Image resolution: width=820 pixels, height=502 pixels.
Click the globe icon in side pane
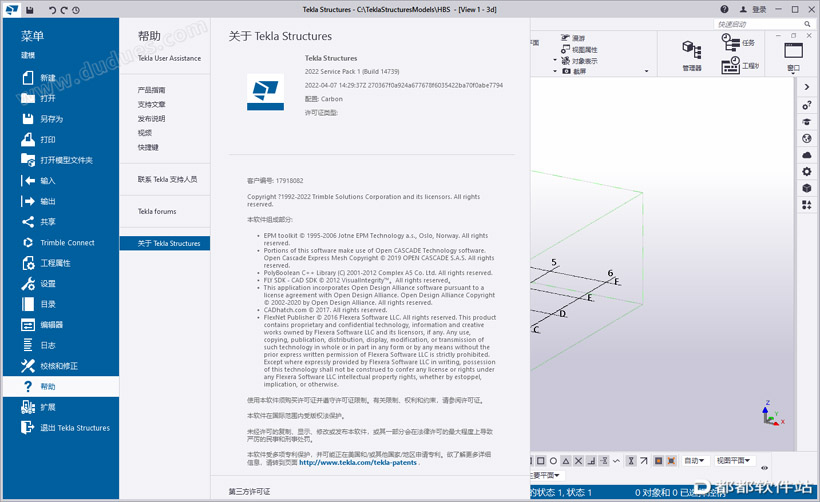(806, 139)
